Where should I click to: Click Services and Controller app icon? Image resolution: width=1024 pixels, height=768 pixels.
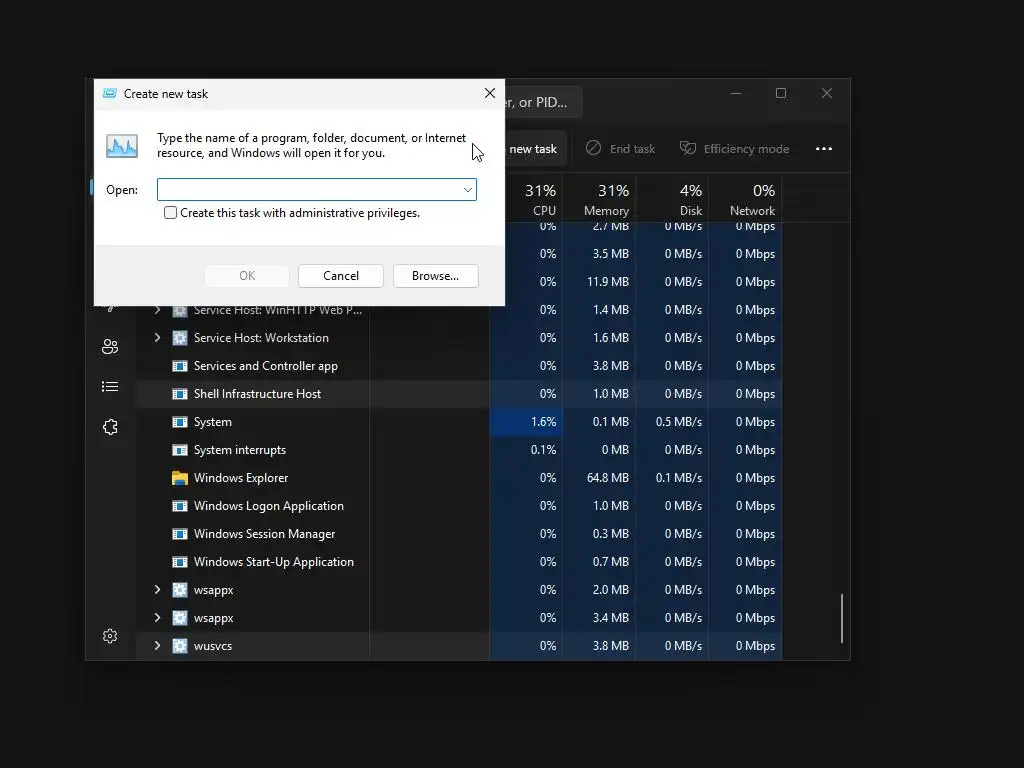point(180,366)
